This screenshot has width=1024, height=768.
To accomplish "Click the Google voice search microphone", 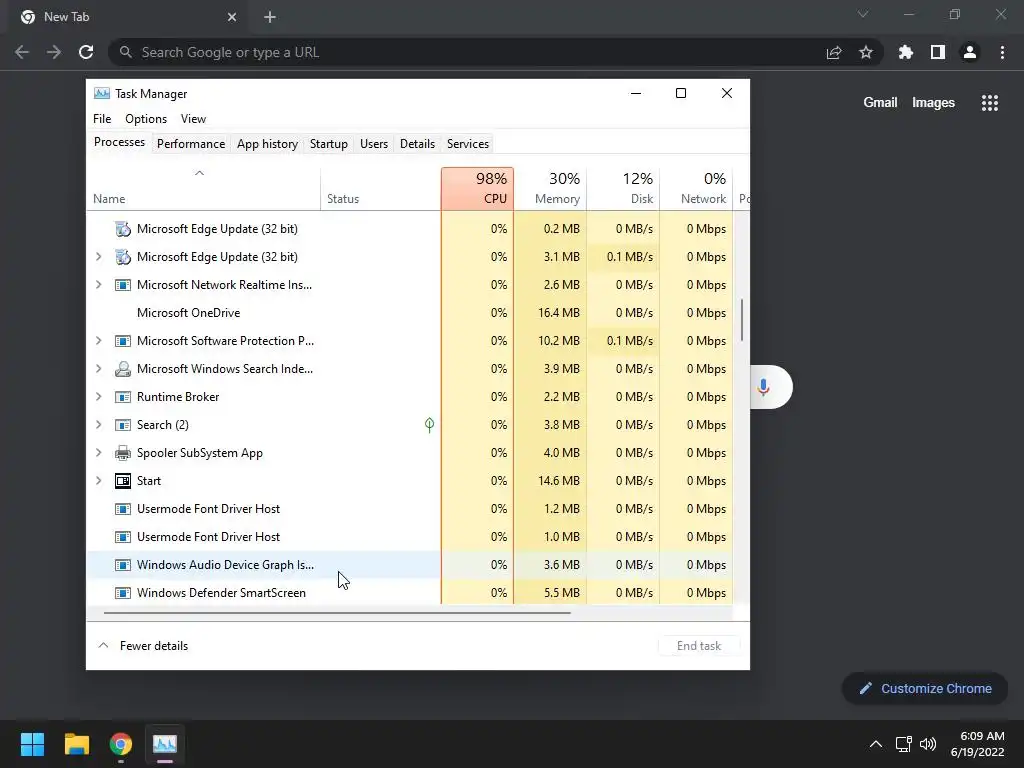I will point(763,387).
